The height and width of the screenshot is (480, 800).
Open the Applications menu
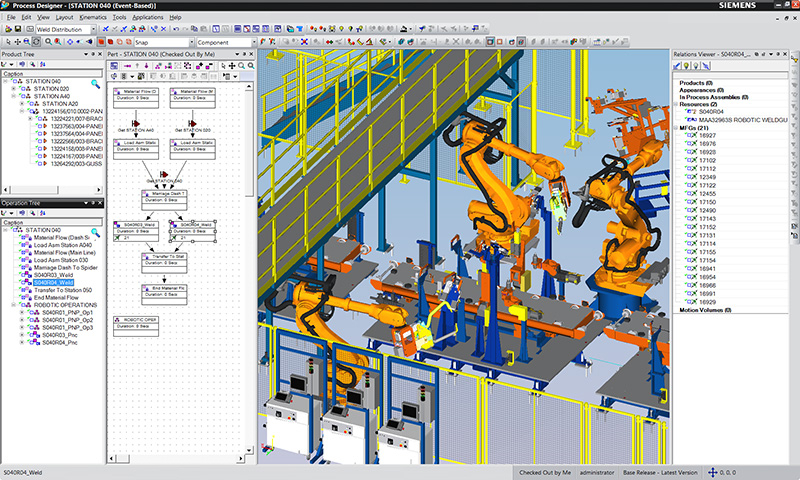(x=147, y=17)
